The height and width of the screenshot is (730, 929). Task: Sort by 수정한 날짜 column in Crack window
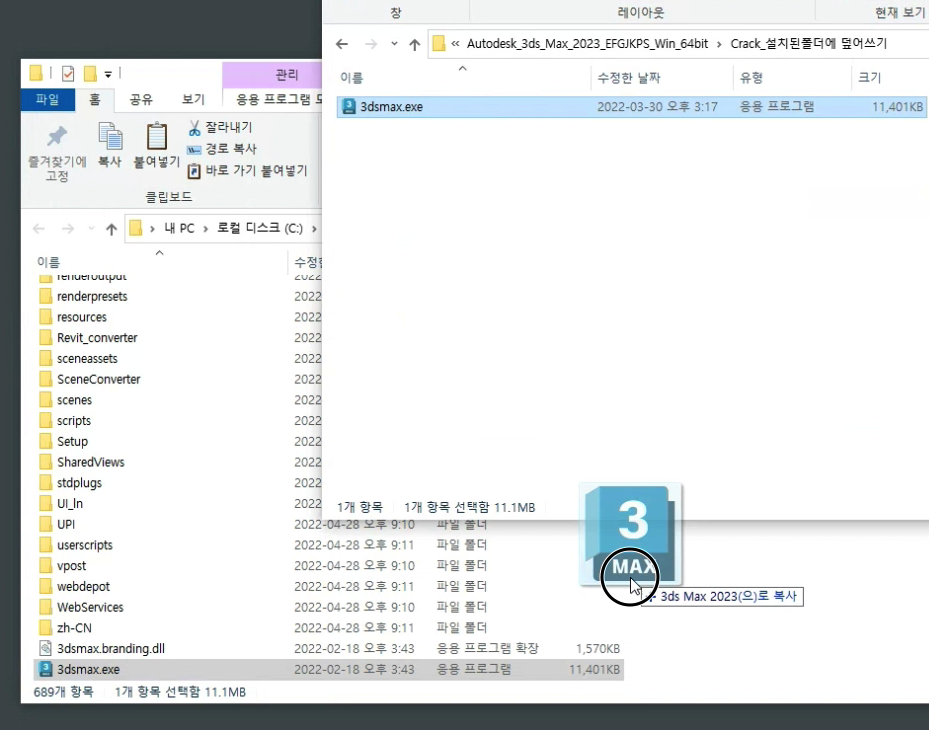(629, 78)
